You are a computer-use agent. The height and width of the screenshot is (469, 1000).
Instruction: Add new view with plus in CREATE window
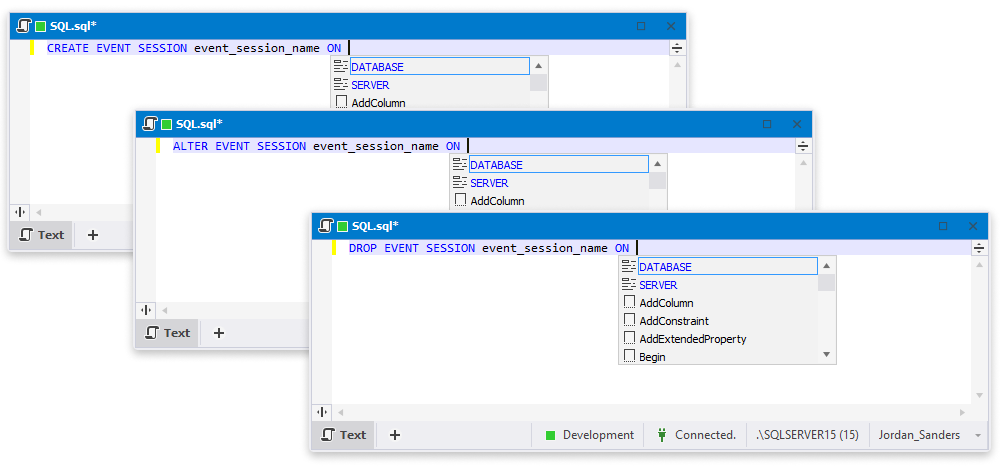[x=92, y=235]
